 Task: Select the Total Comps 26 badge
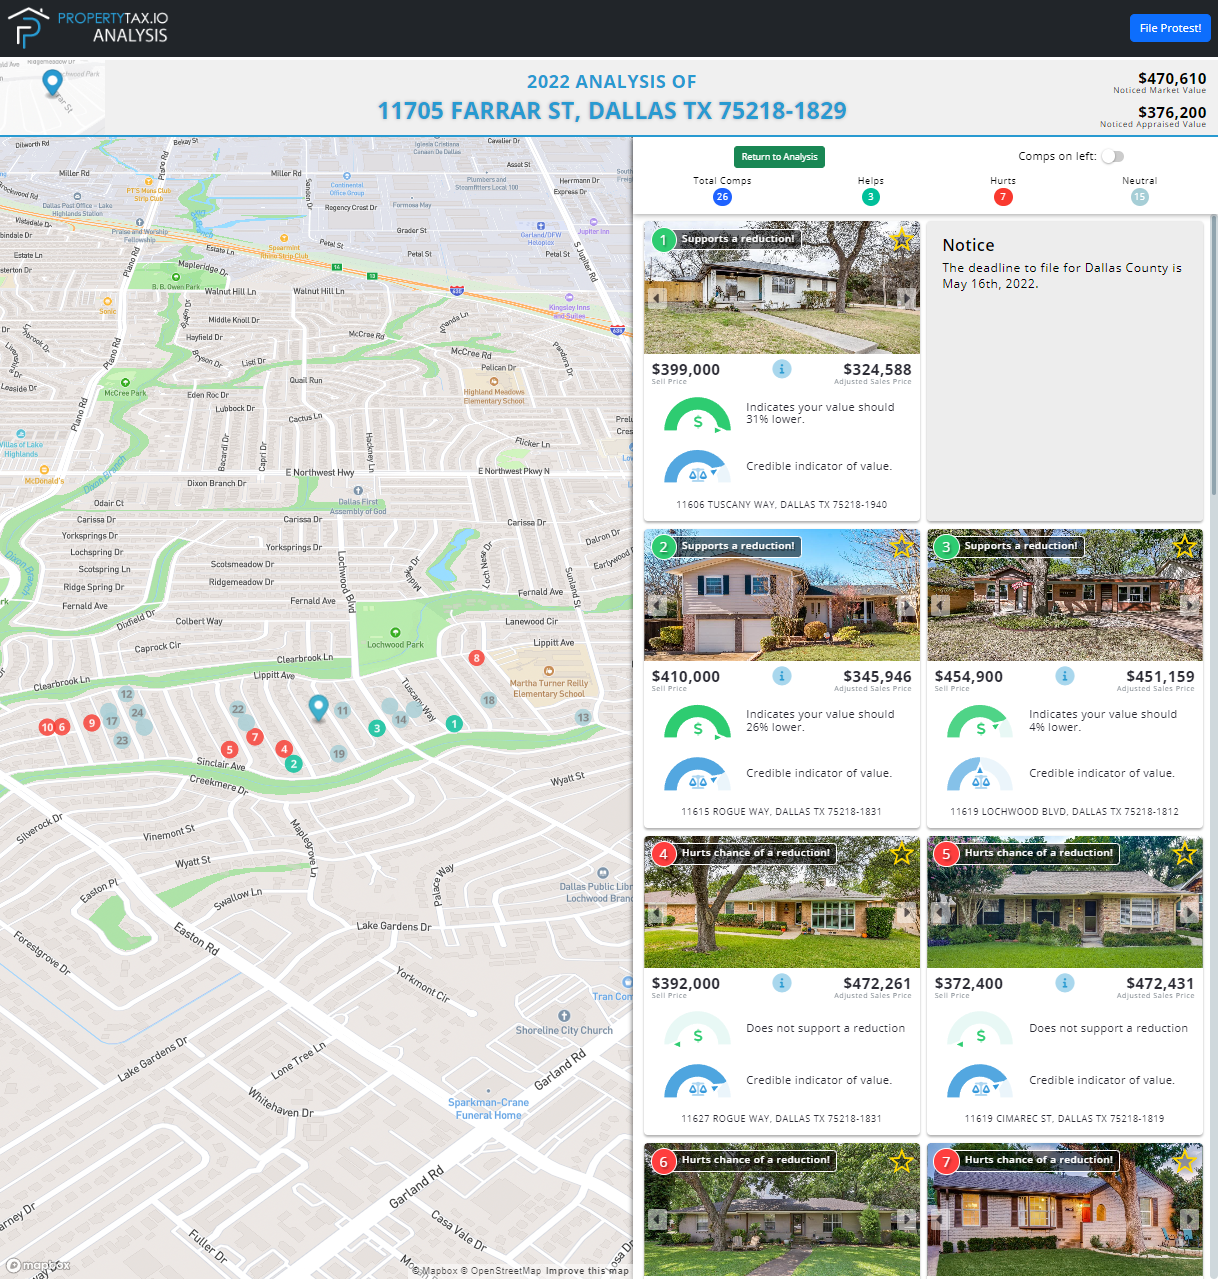pos(722,197)
